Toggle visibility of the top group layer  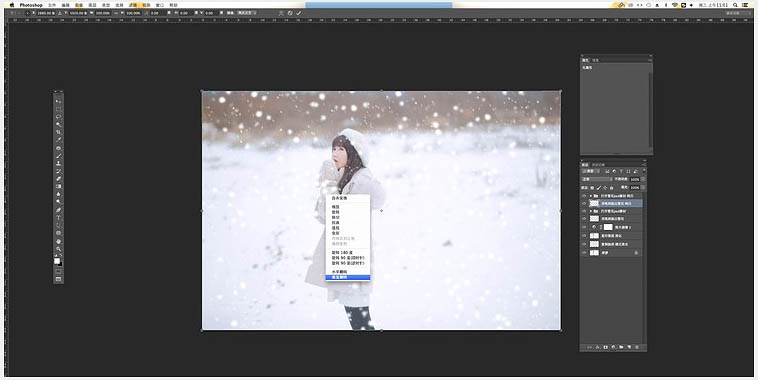(x=584, y=196)
